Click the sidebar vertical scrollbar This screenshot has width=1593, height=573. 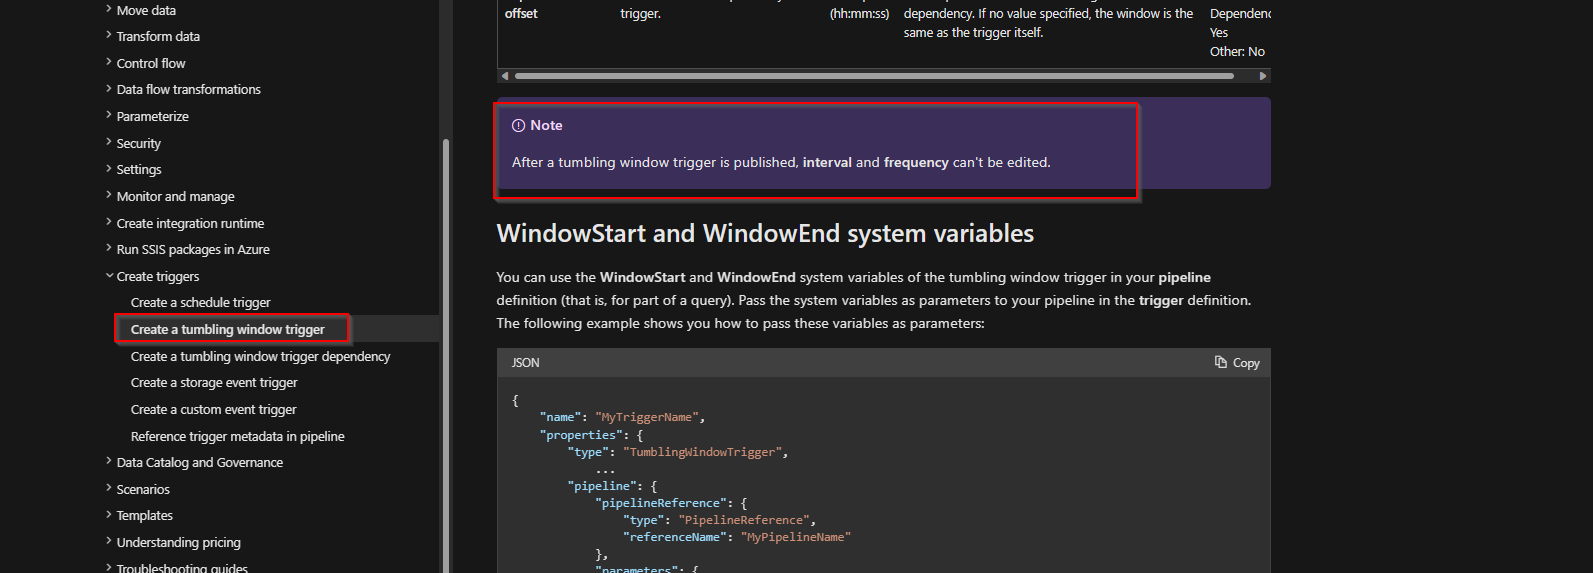445,355
